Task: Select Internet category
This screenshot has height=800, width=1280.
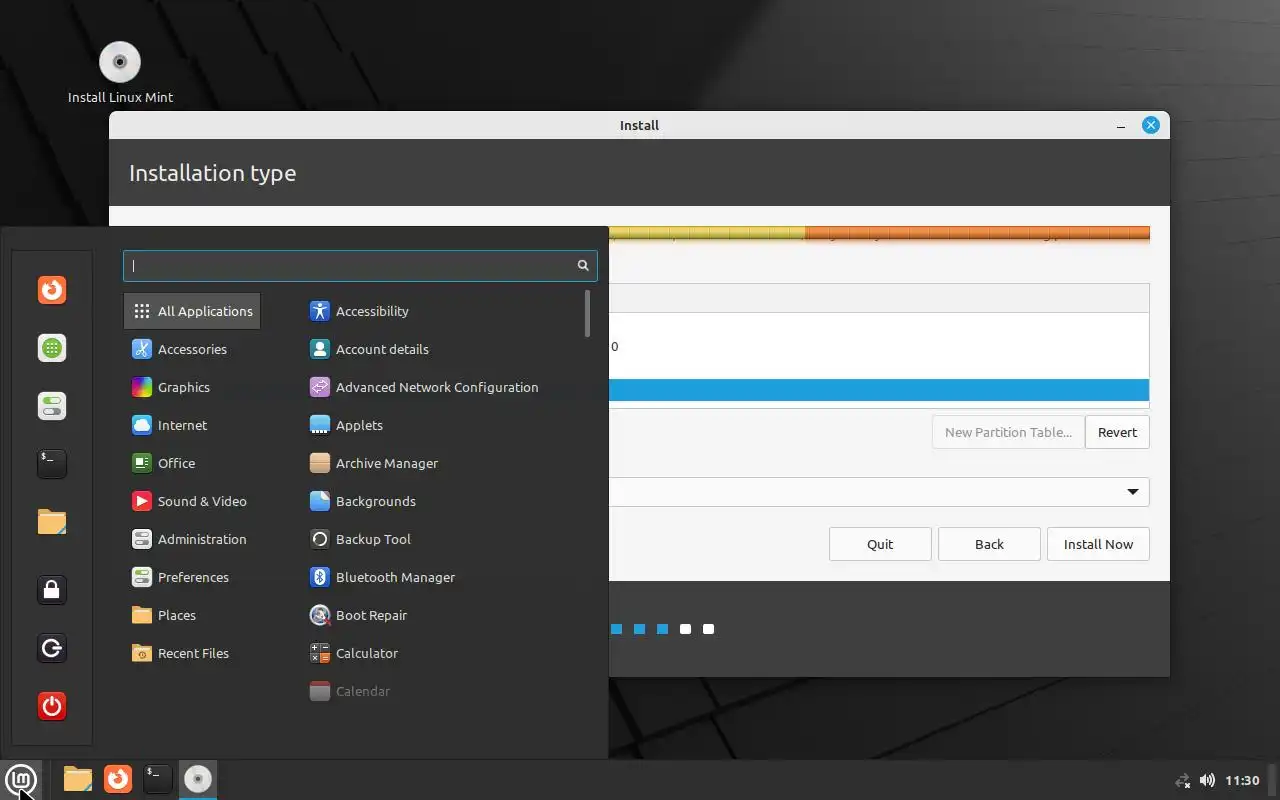Action: click(x=192, y=425)
